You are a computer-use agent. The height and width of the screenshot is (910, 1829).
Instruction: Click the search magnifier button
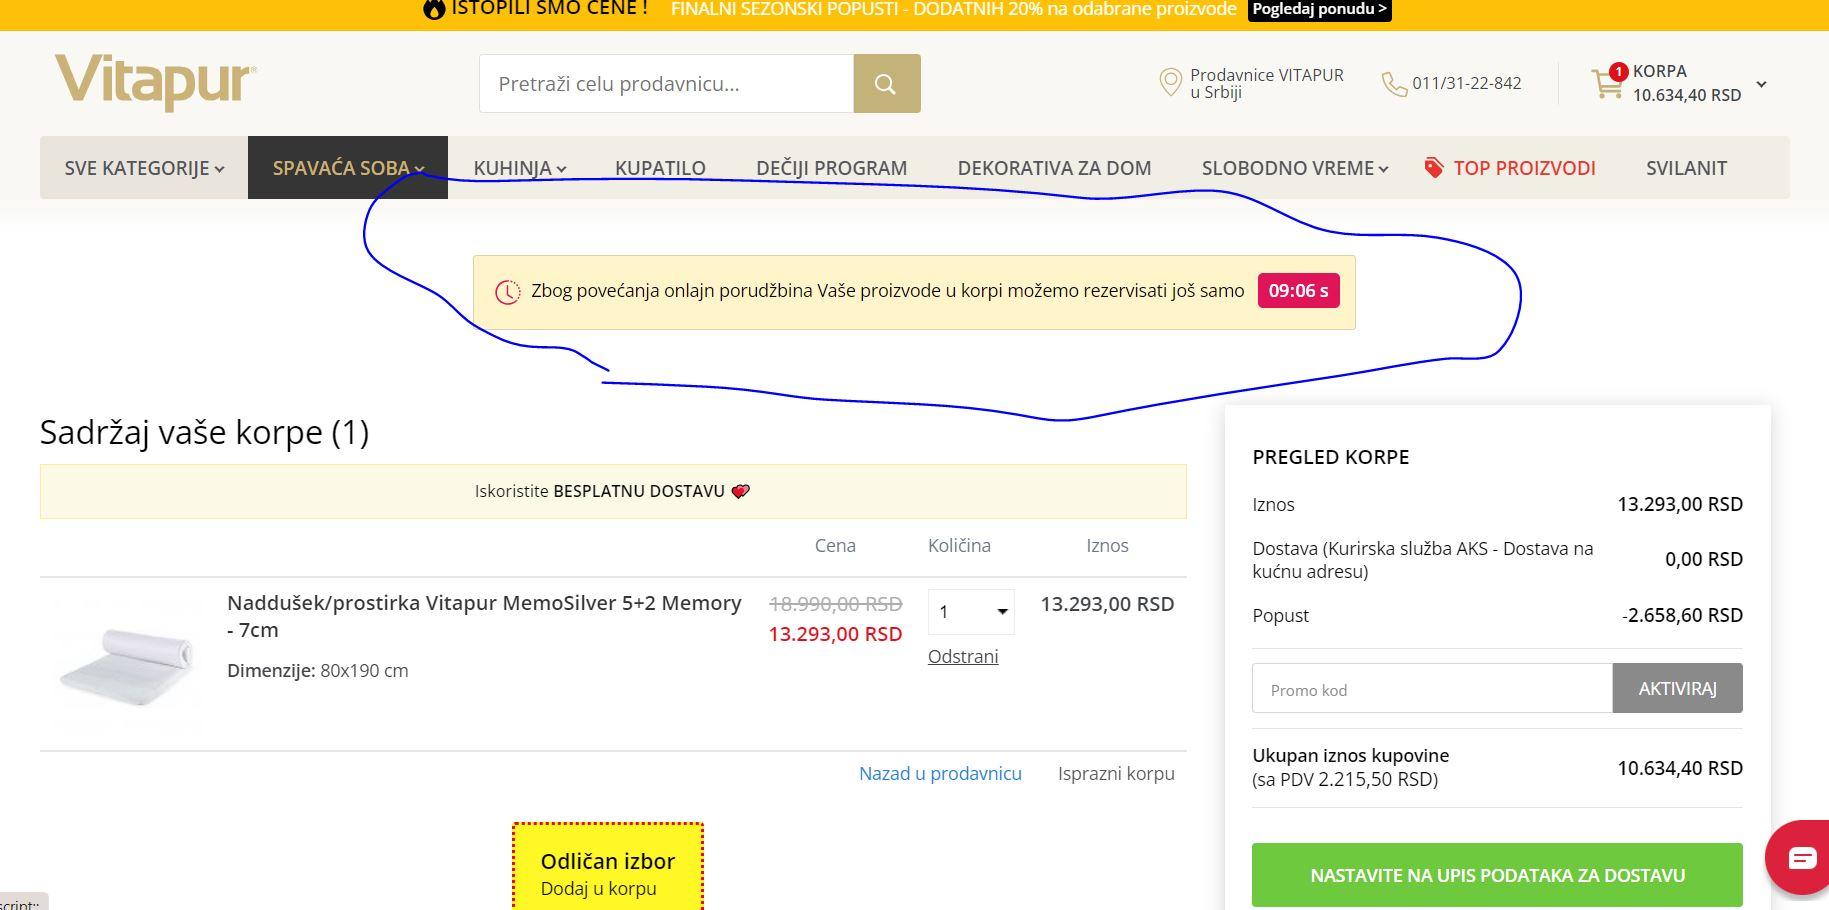887,84
